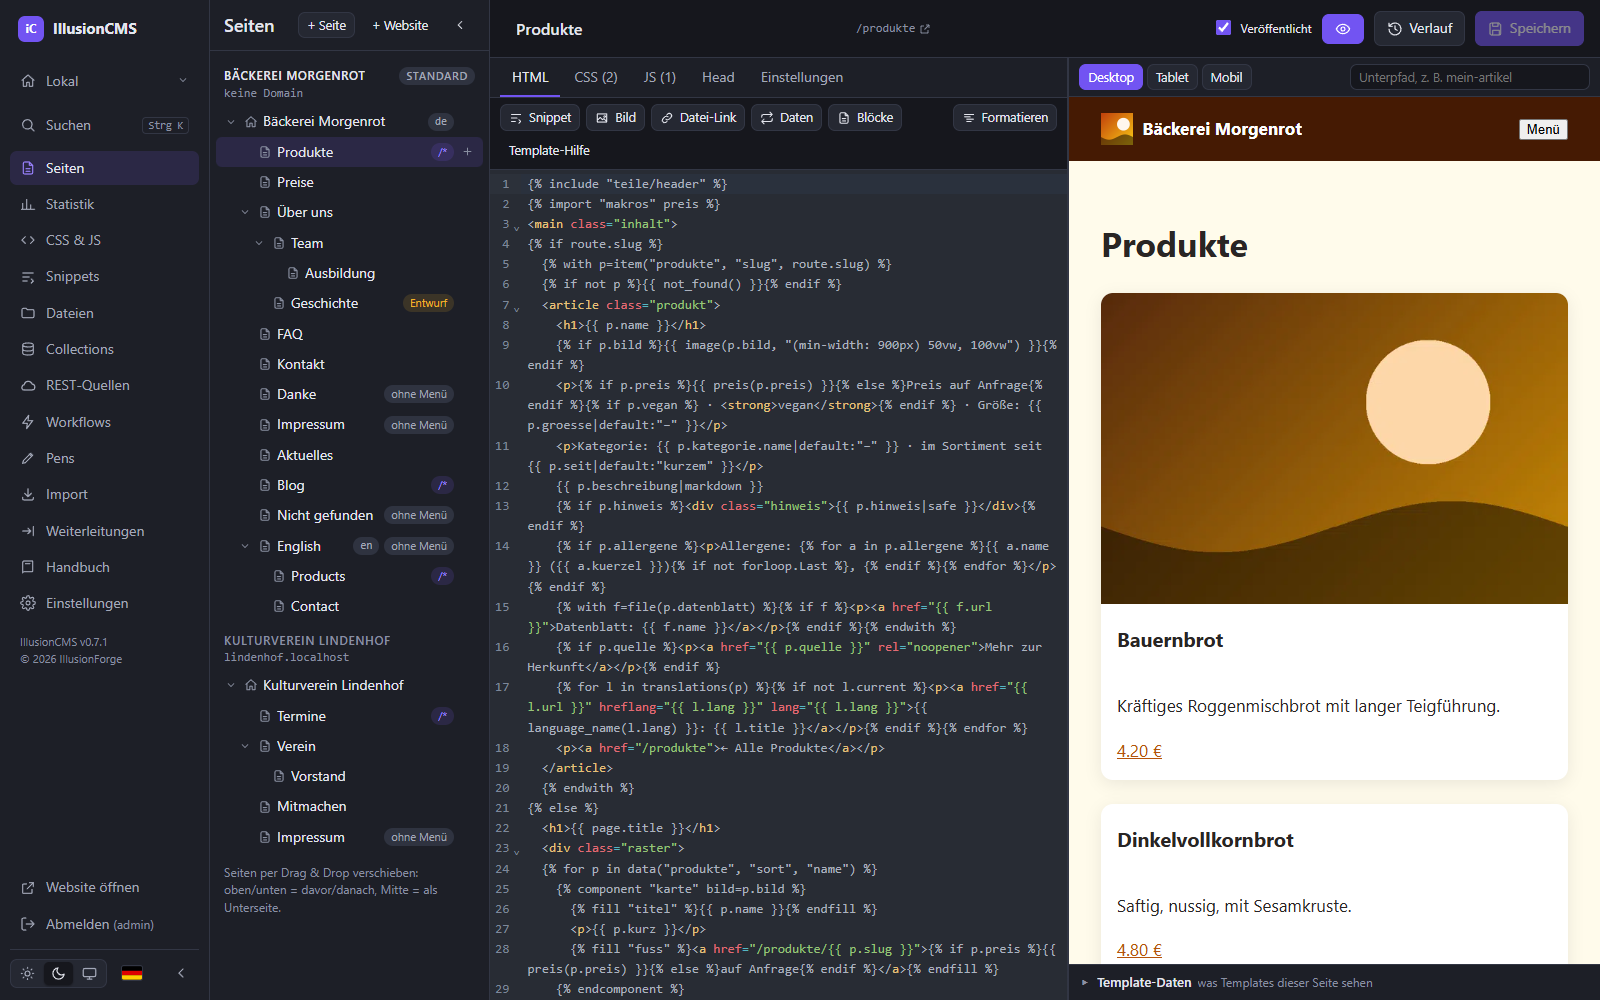Click the Menü button in preview
The width and height of the screenshot is (1600, 1000).
1543,129
